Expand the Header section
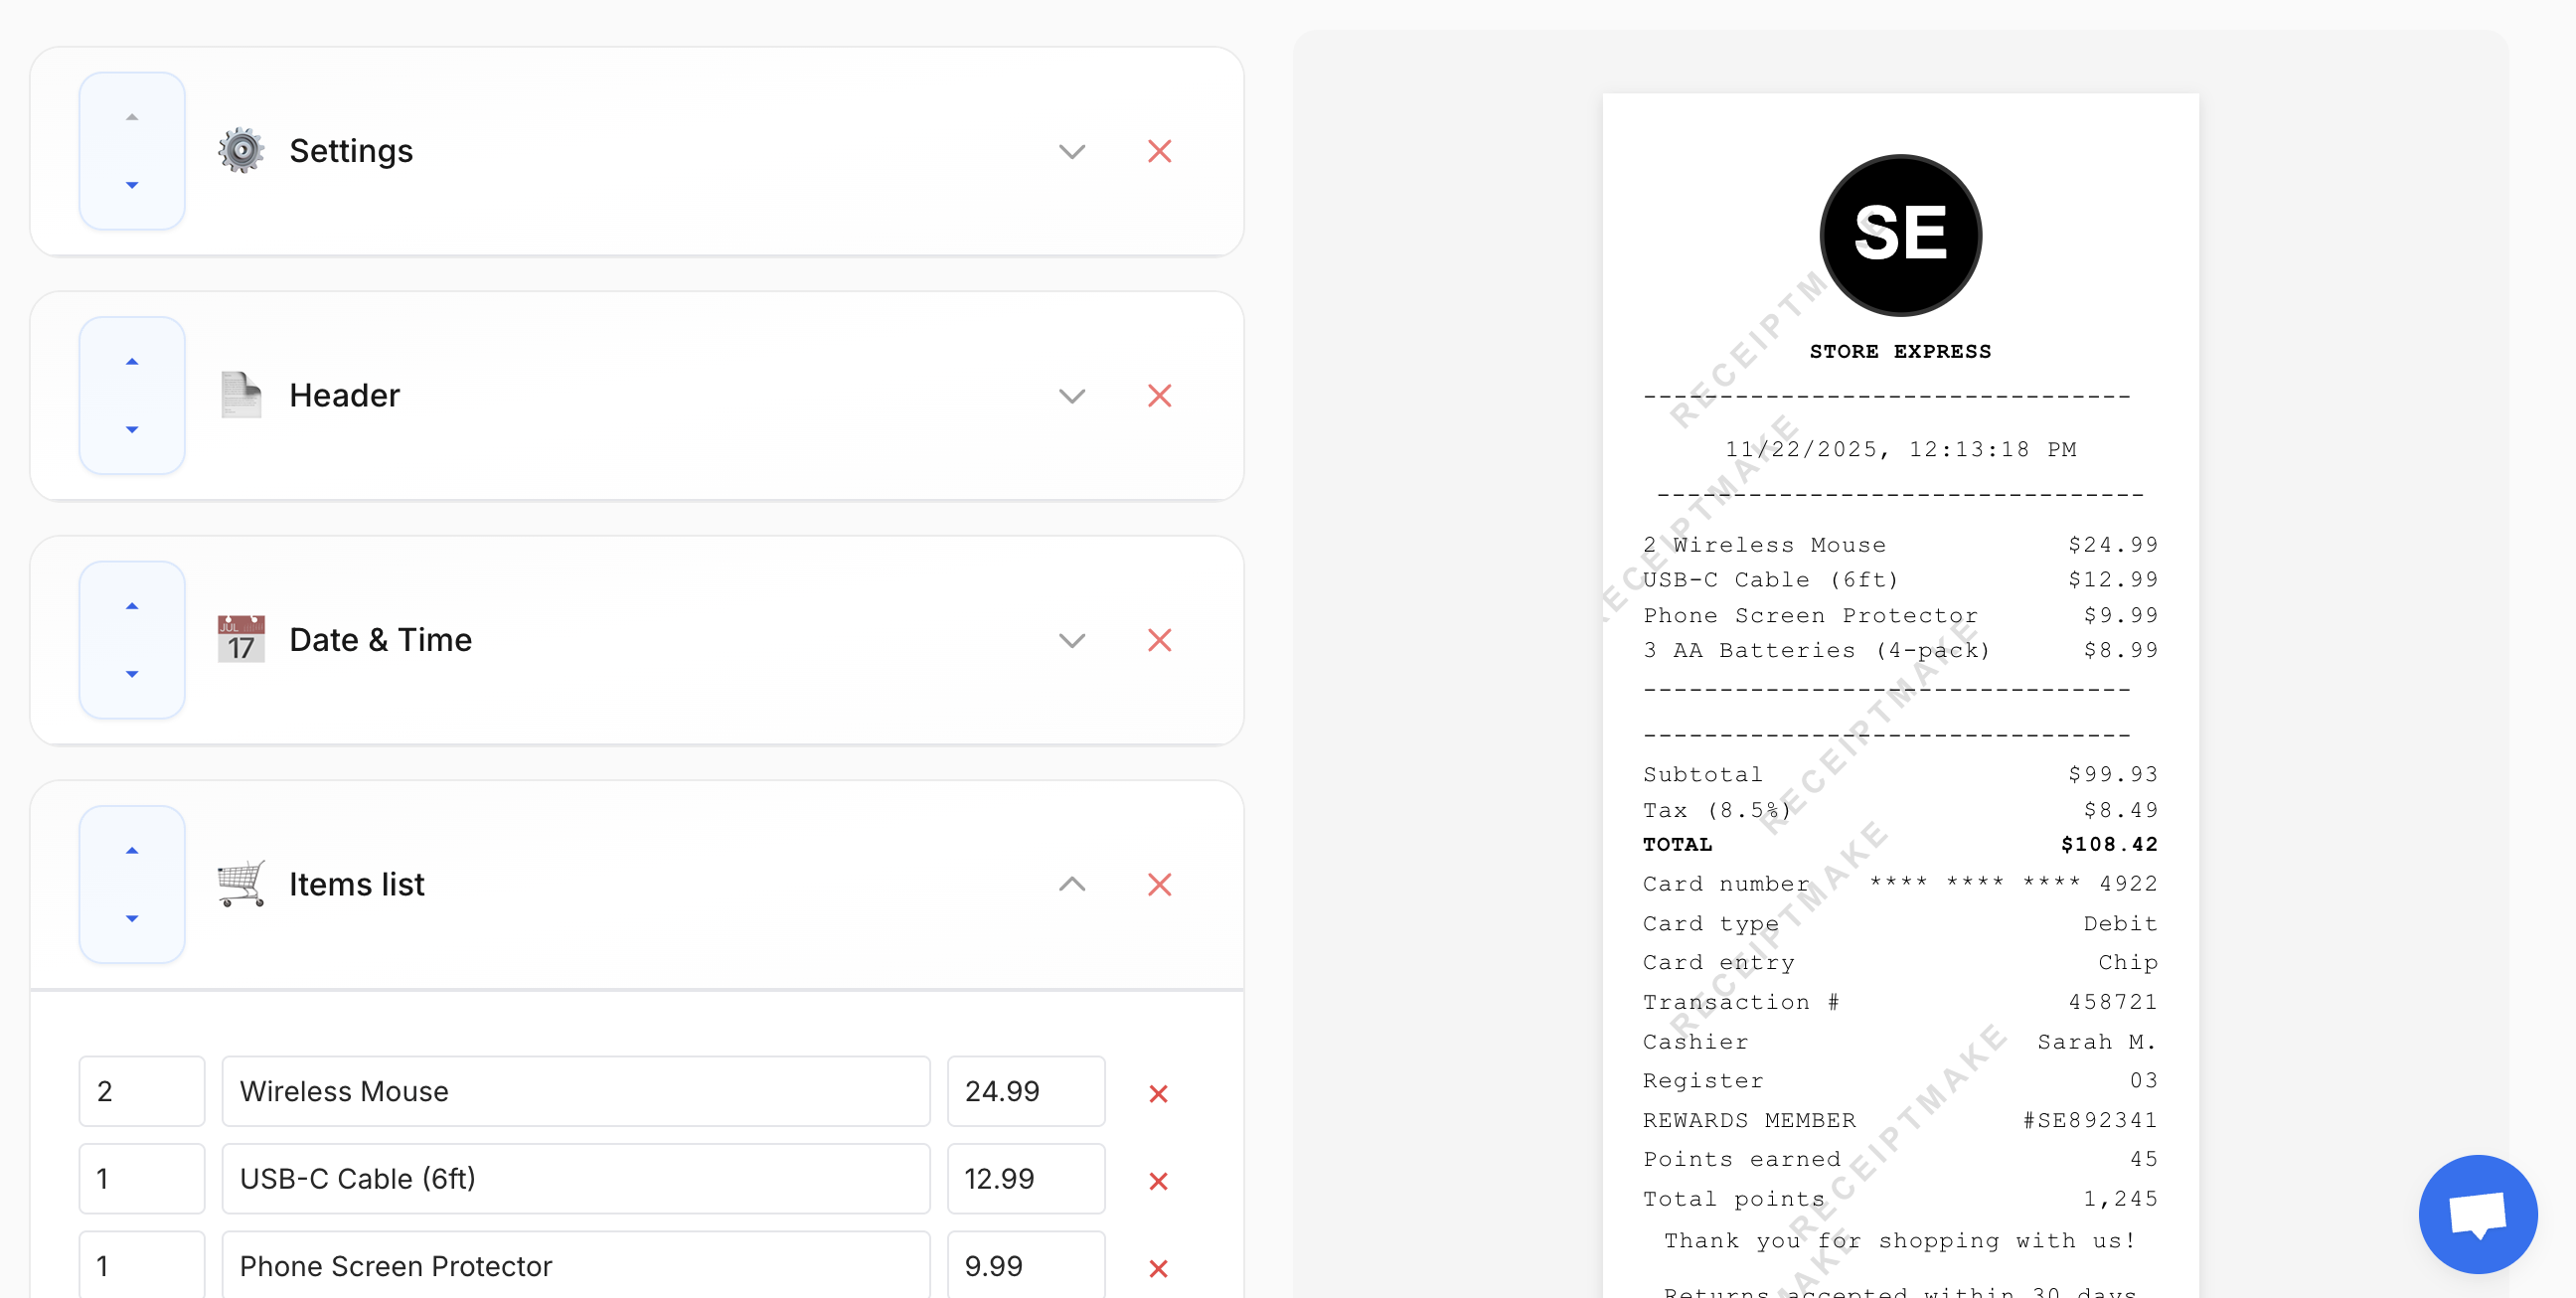This screenshot has width=2576, height=1298. pyautogui.click(x=1071, y=395)
